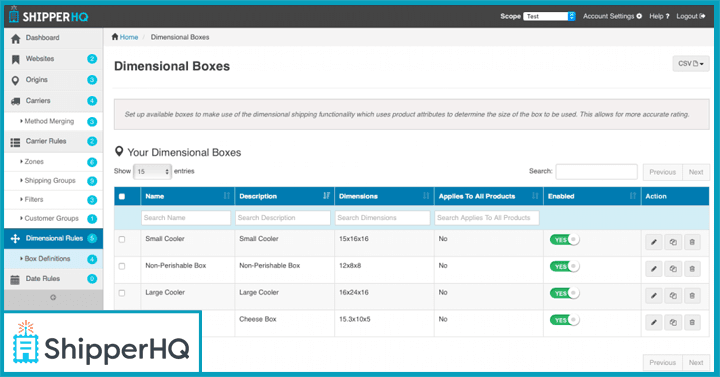Click the Carriers truck icon
The width and height of the screenshot is (720, 377).
16,101
